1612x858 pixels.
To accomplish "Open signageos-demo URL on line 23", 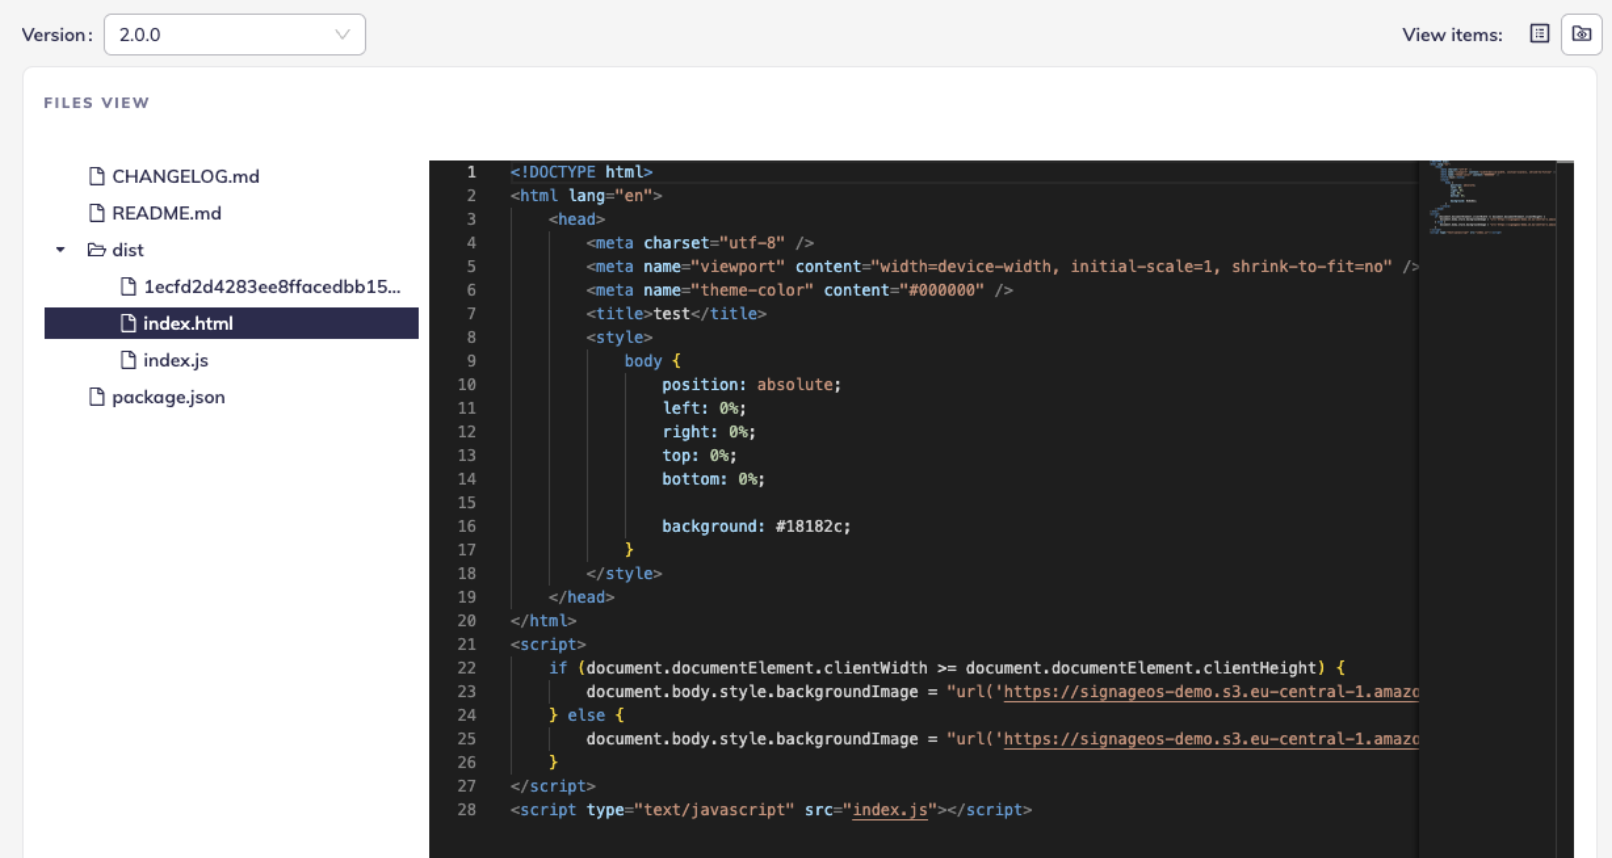I will coord(1210,692).
